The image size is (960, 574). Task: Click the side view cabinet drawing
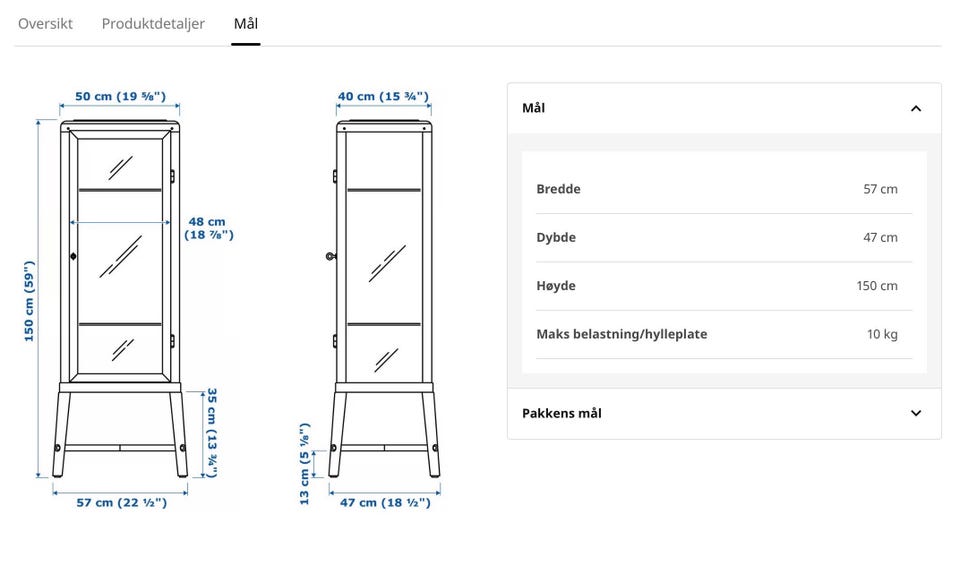point(384,299)
